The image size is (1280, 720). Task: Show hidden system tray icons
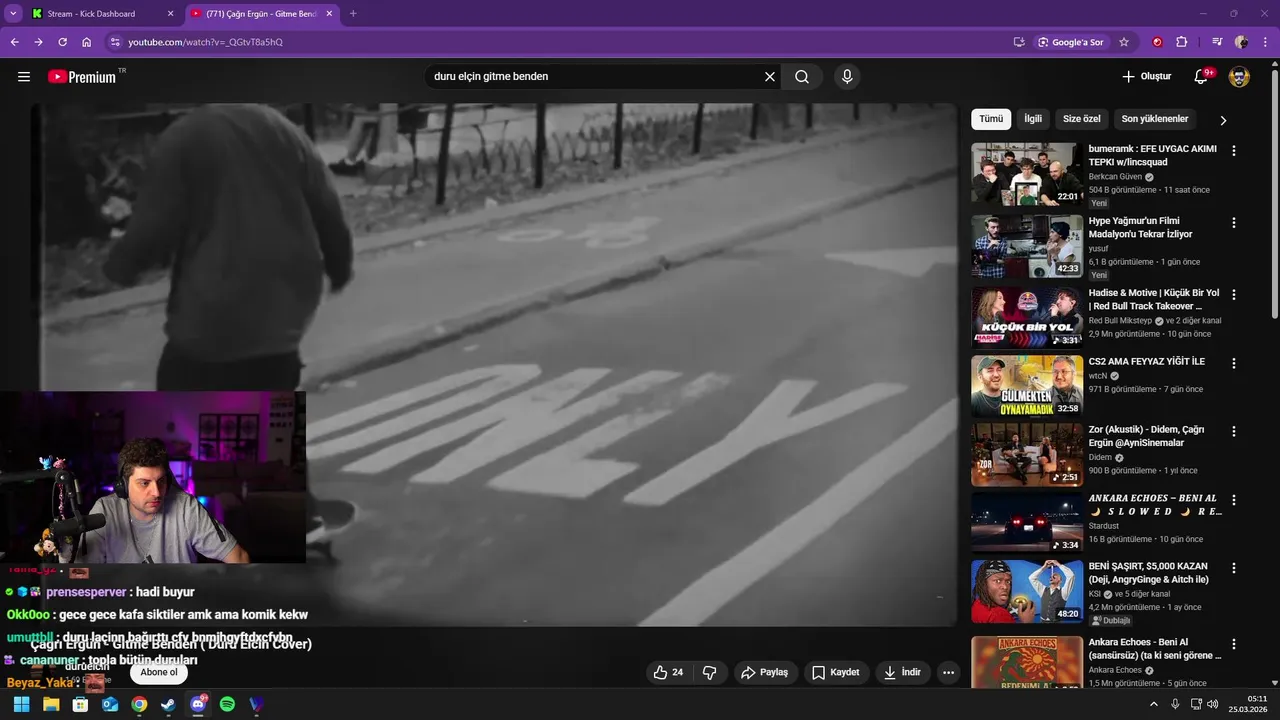pyautogui.click(x=1153, y=704)
